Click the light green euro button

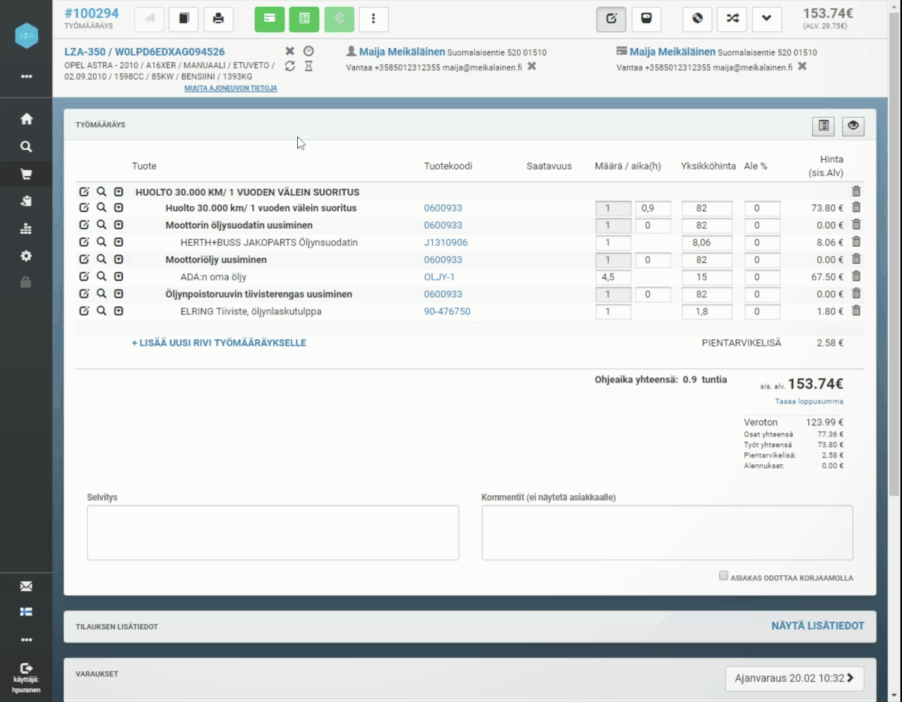click(339, 18)
